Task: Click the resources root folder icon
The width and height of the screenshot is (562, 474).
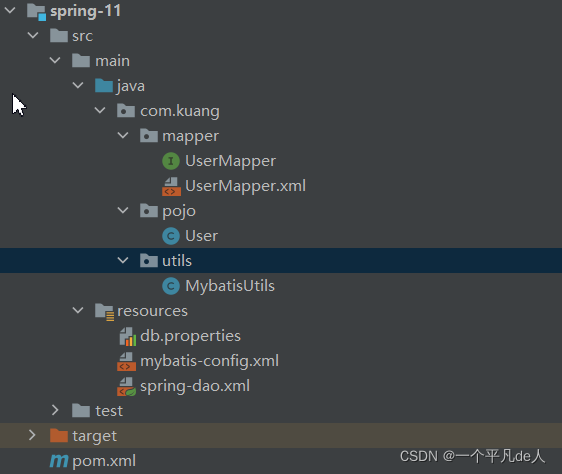Action: (x=105, y=312)
